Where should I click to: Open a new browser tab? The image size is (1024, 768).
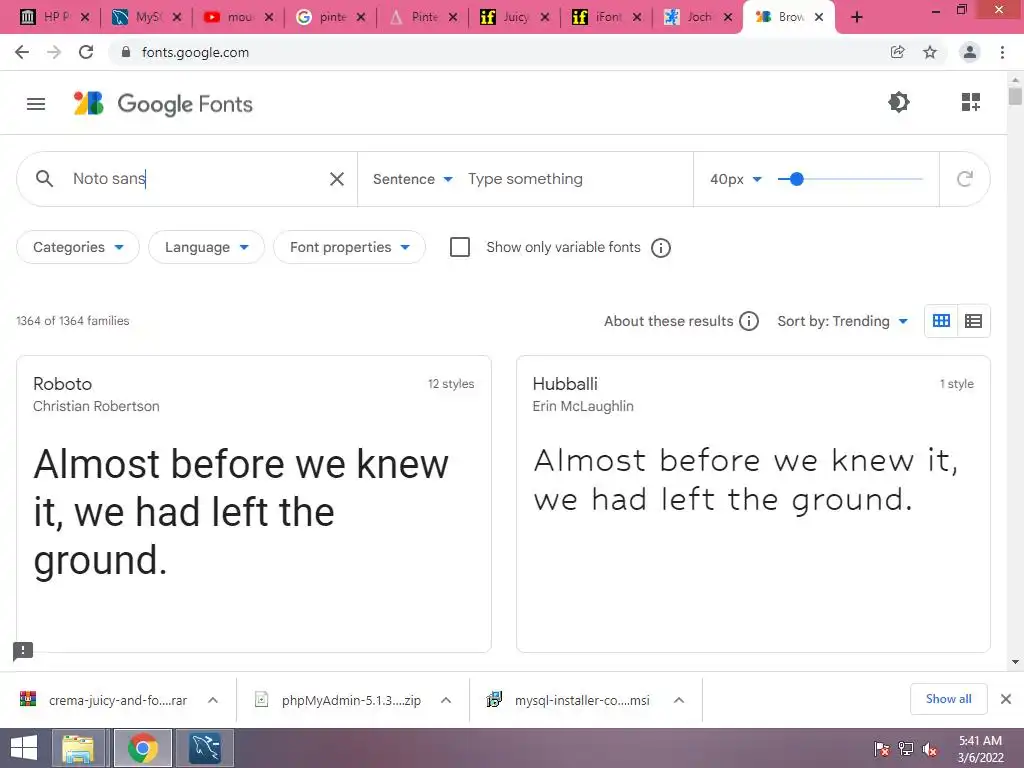(x=857, y=17)
